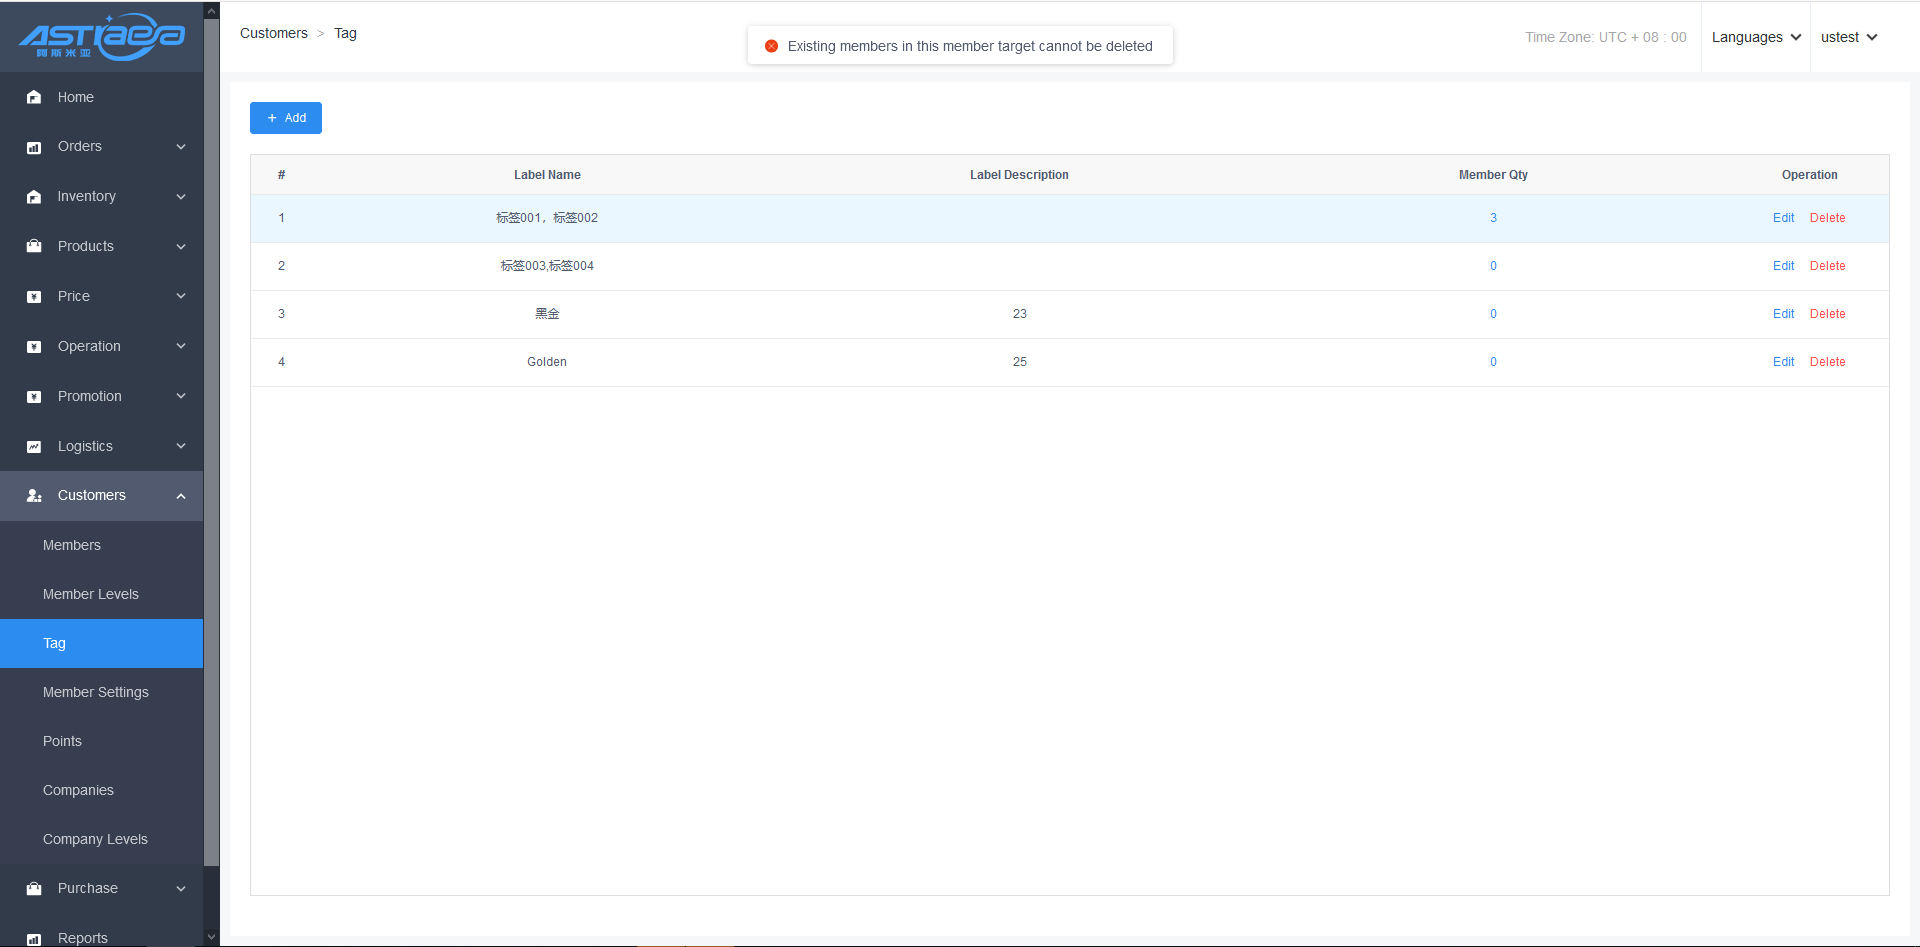Image resolution: width=1920 pixels, height=947 pixels.
Task: Click the Customers person icon
Action: click(x=34, y=496)
